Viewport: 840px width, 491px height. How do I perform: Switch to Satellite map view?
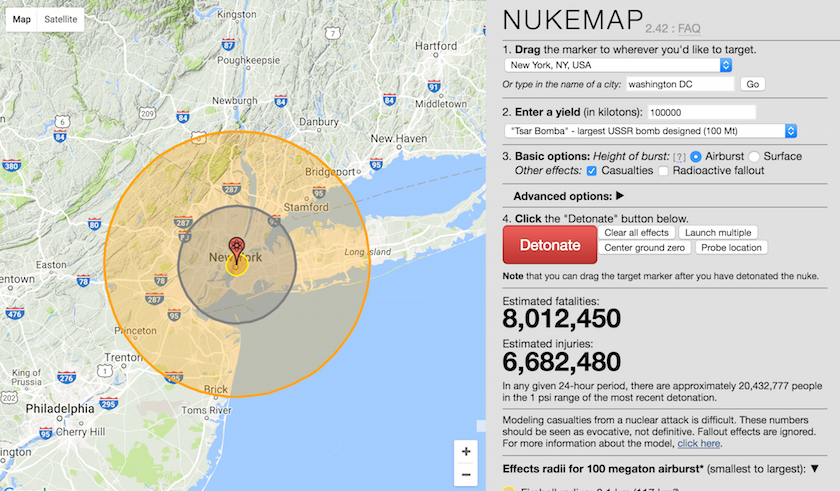click(59, 19)
